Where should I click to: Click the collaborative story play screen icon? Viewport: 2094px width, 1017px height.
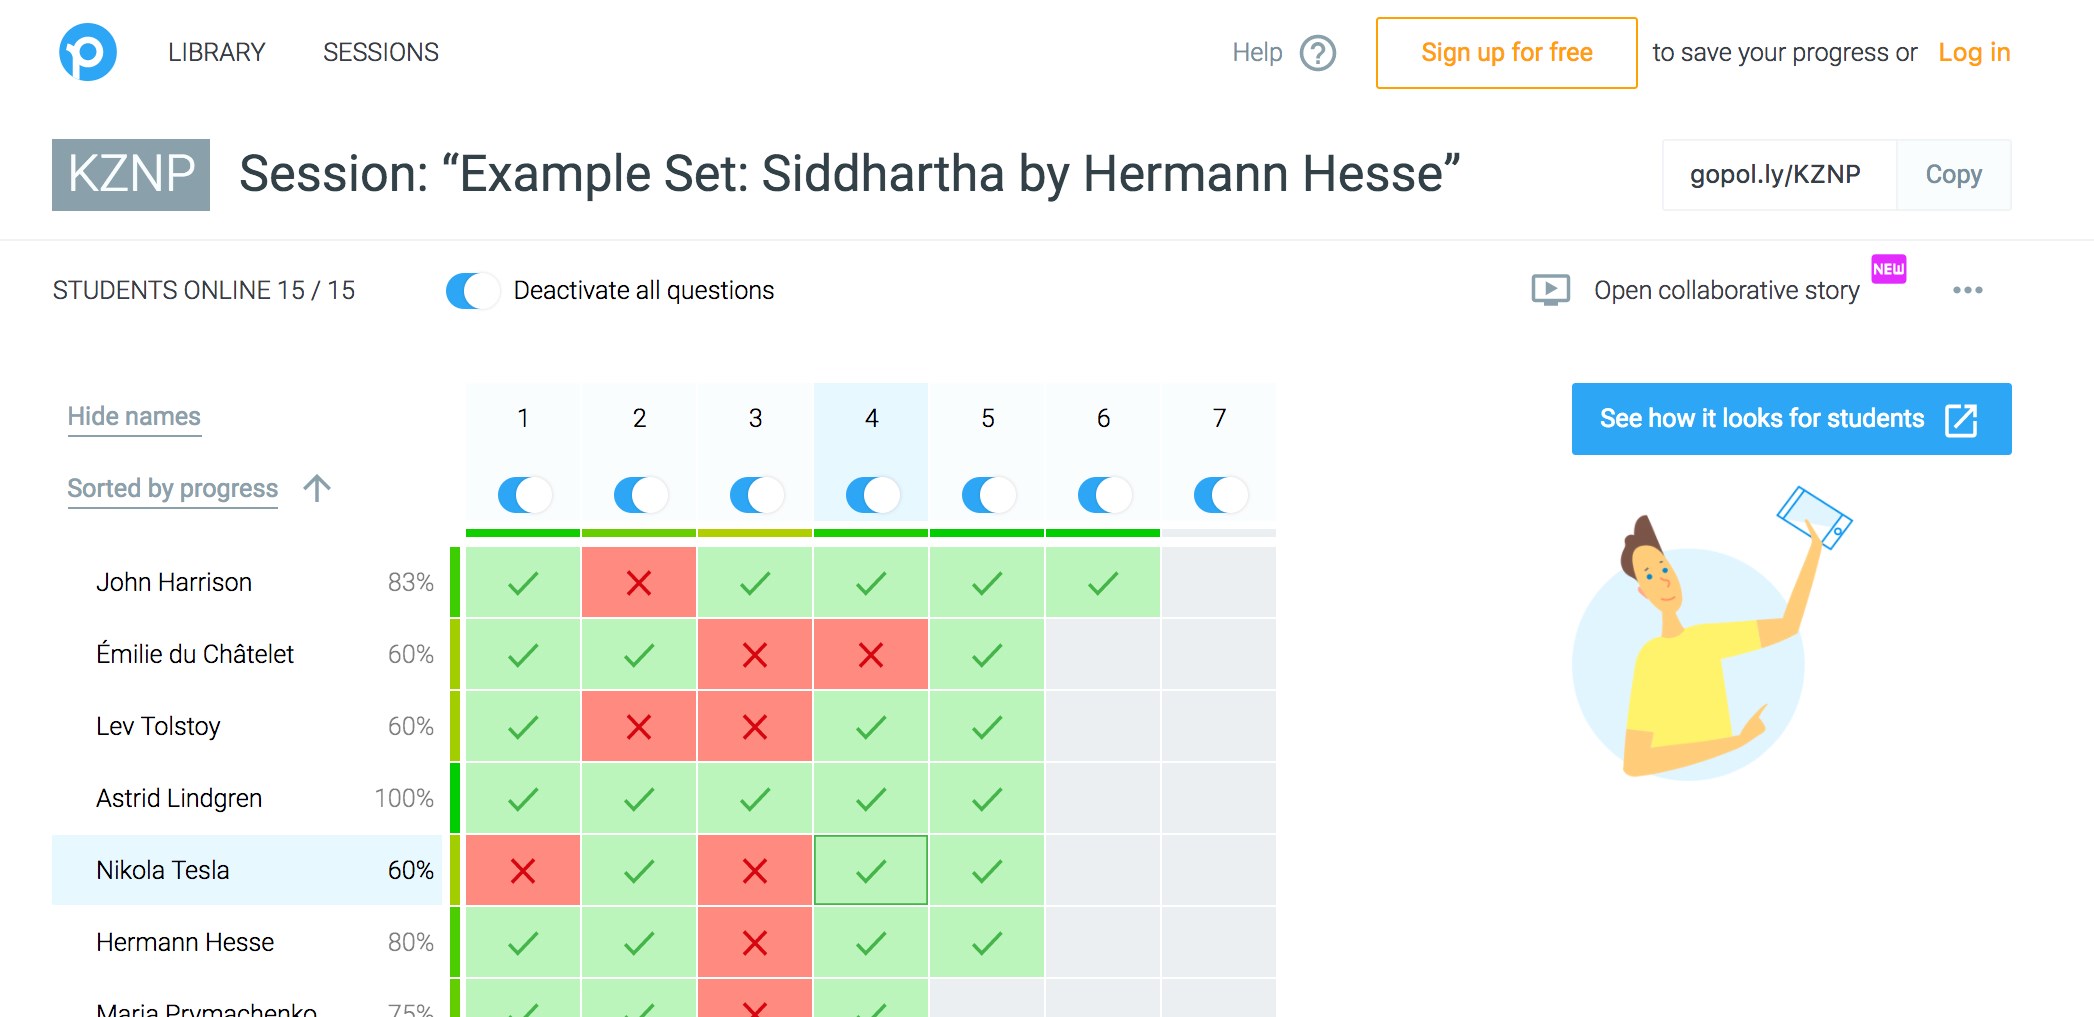tap(1550, 290)
